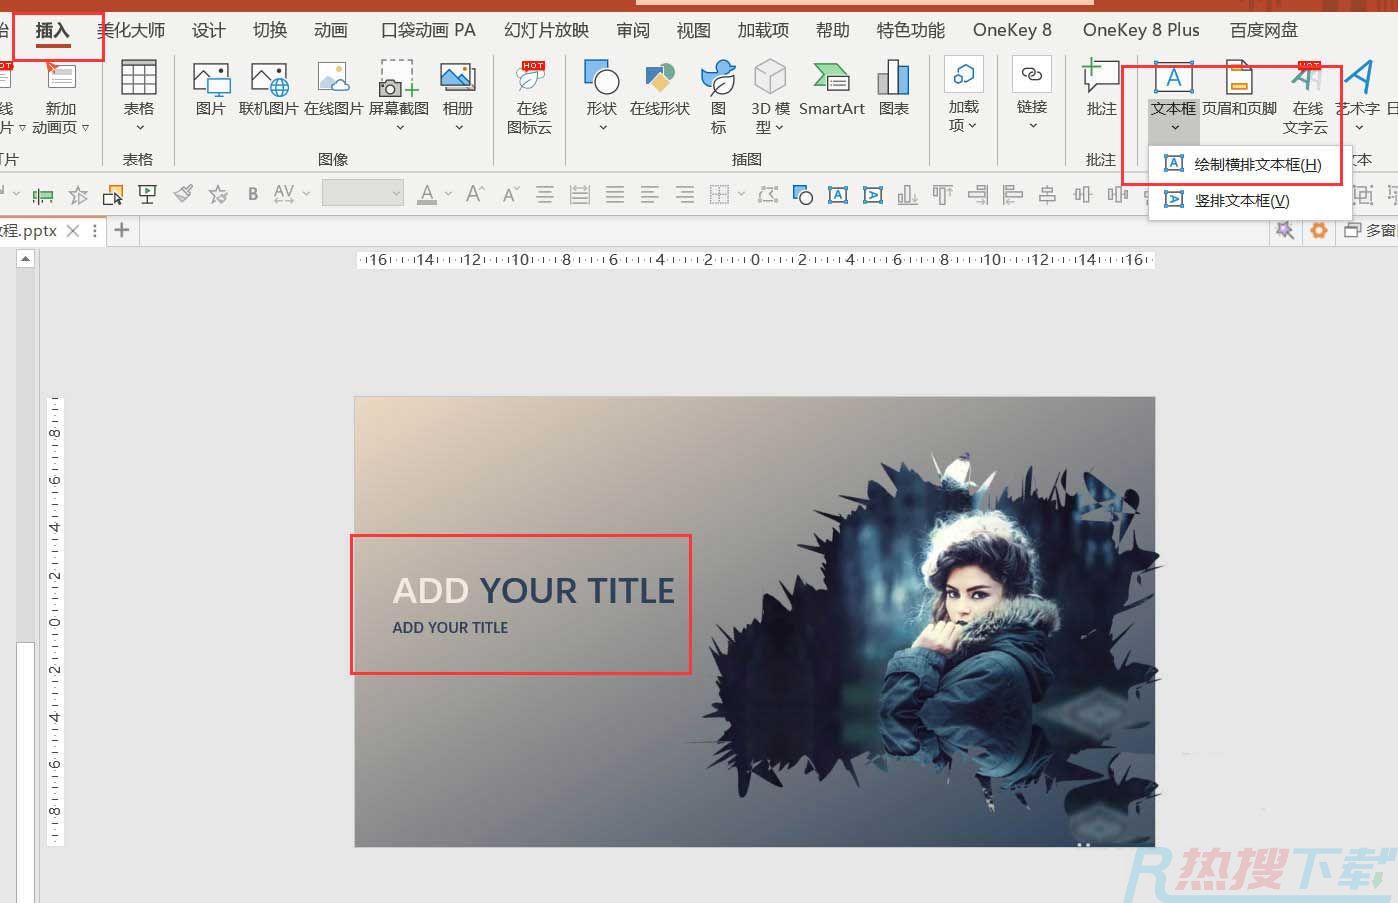Click the 图标 icons button
Image resolution: width=1398 pixels, height=903 pixels.
(x=718, y=95)
